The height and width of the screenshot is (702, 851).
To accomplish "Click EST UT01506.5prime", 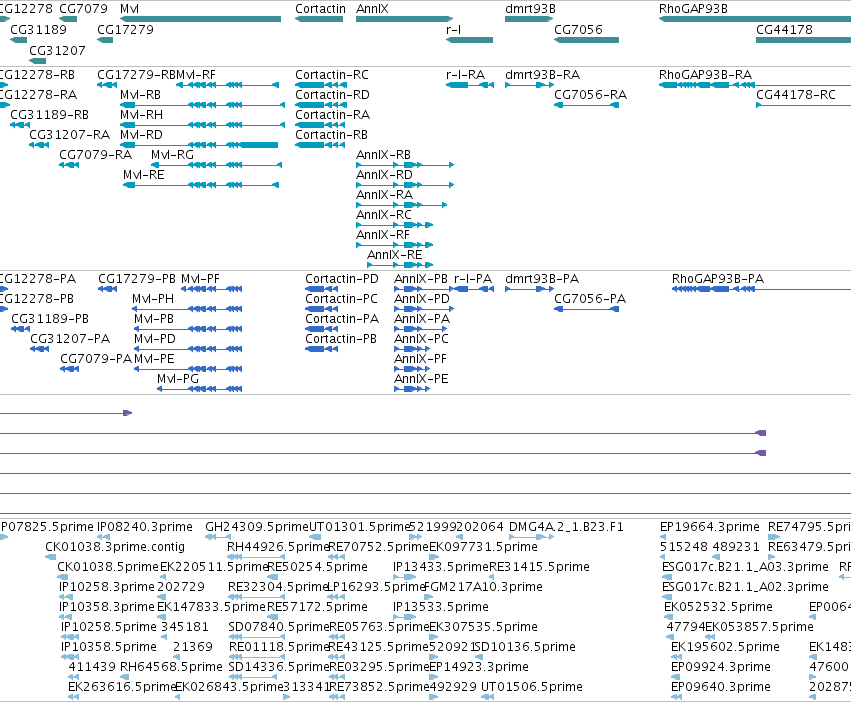I will pyautogui.click(x=532, y=687).
